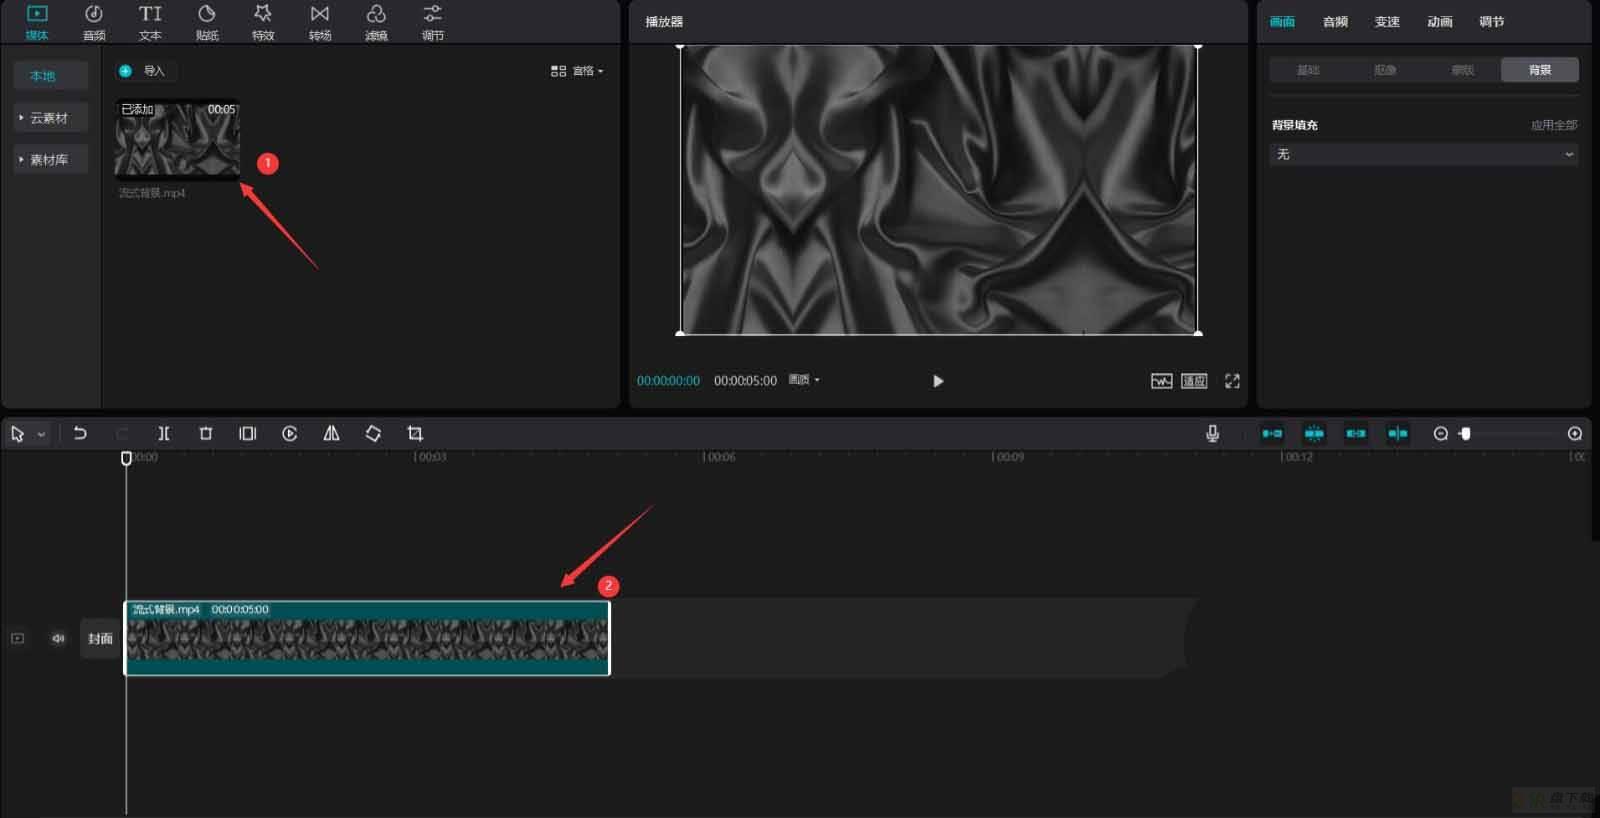This screenshot has height=818, width=1600.
Task: Click the 适应 fit-ratio button in player
Action: point(1194,381)
